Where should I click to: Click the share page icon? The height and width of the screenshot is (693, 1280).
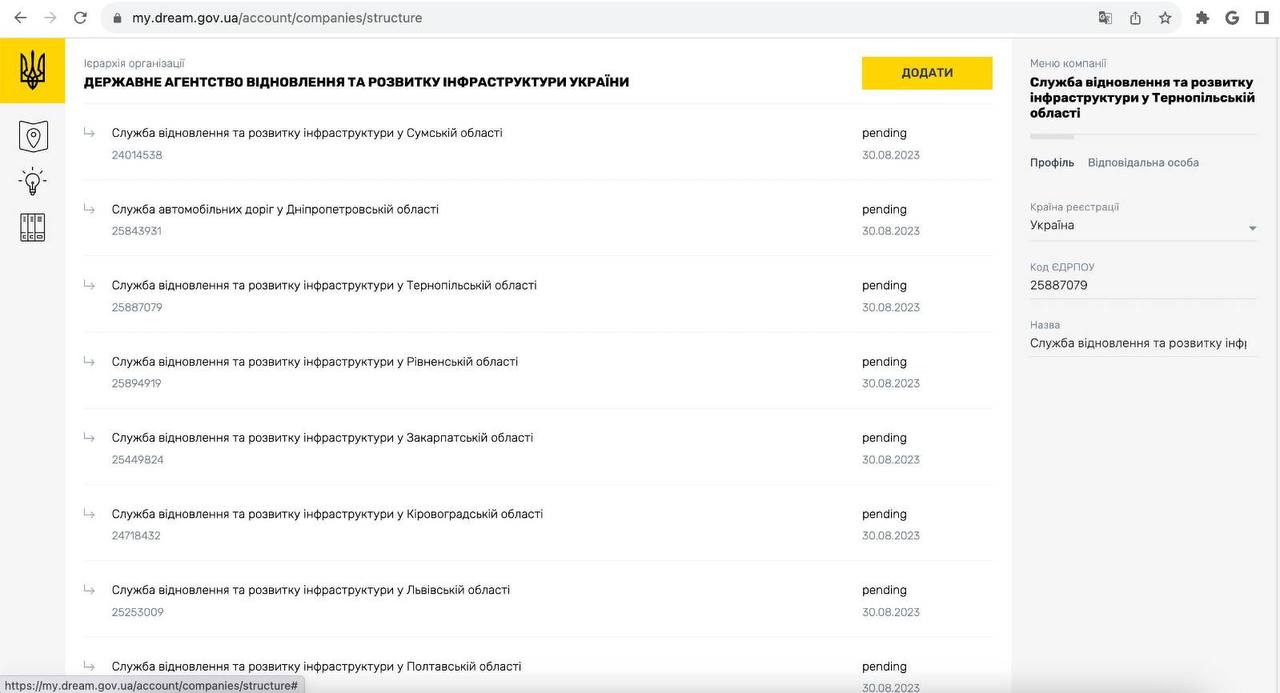point(1135,18)
